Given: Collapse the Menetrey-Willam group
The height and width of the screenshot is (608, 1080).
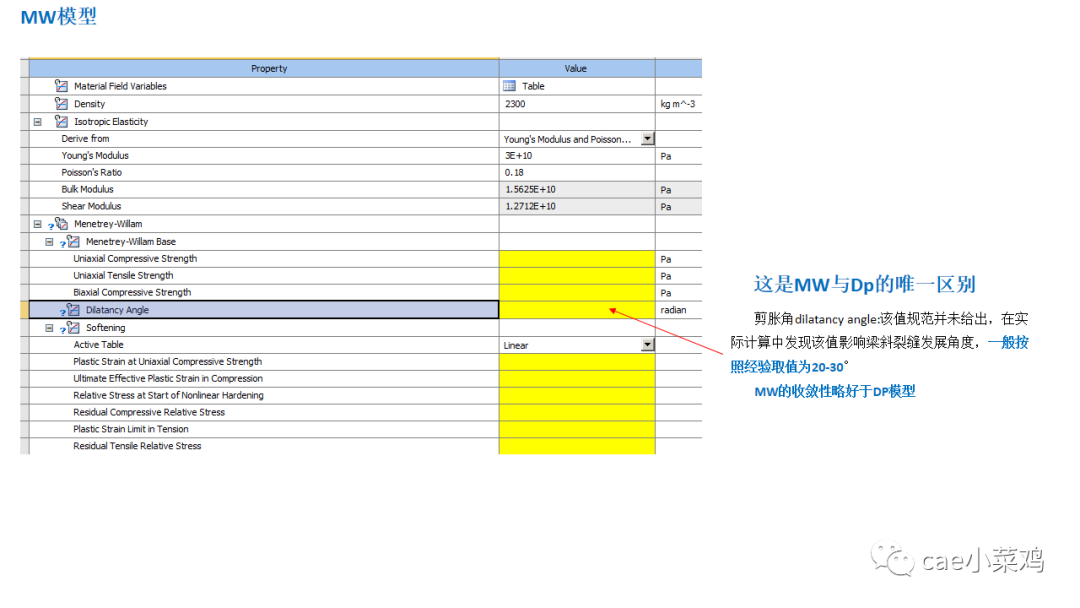Looking at the screenshot, I should tap(36, 223).
